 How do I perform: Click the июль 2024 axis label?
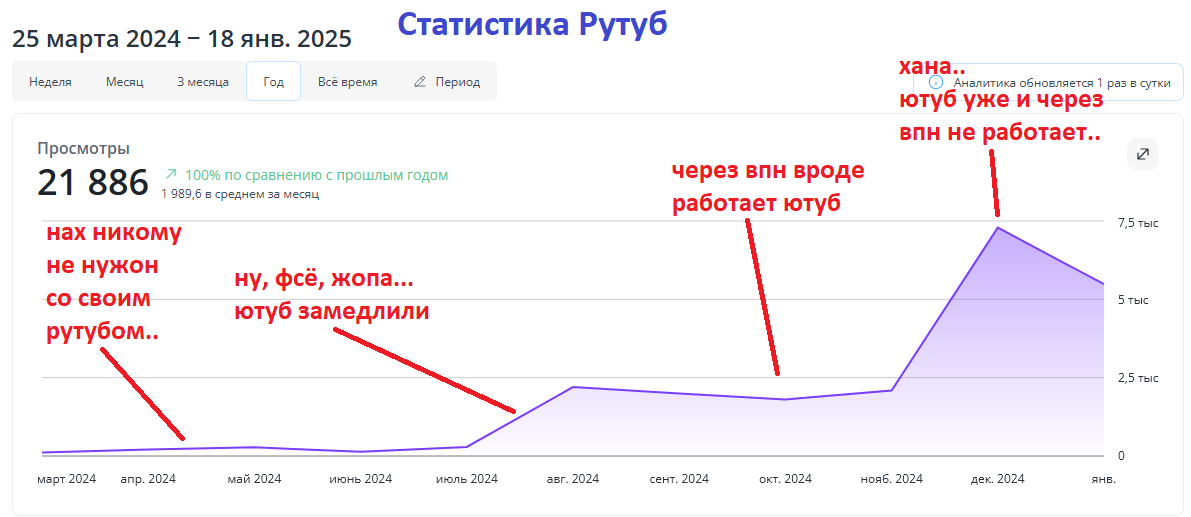[x=466, y=479]
